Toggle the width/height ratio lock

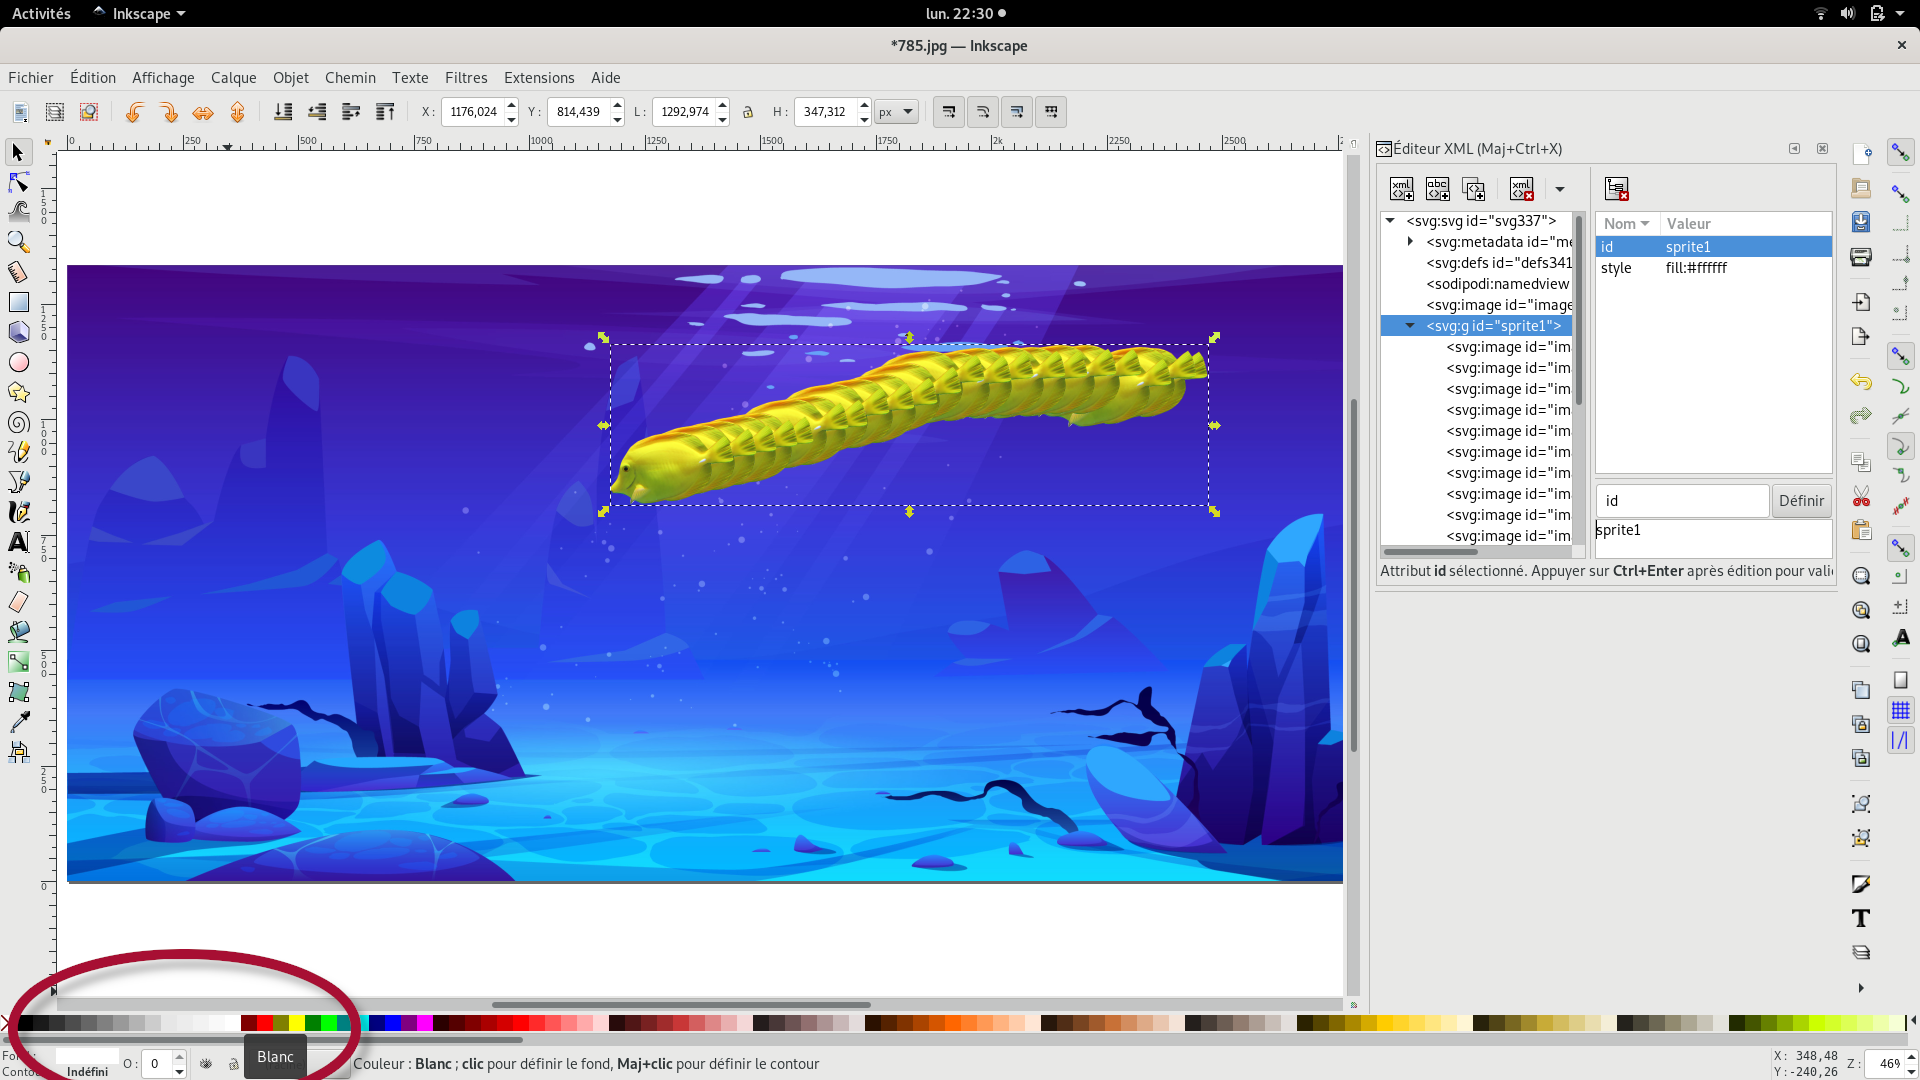(x=748, y=112)
